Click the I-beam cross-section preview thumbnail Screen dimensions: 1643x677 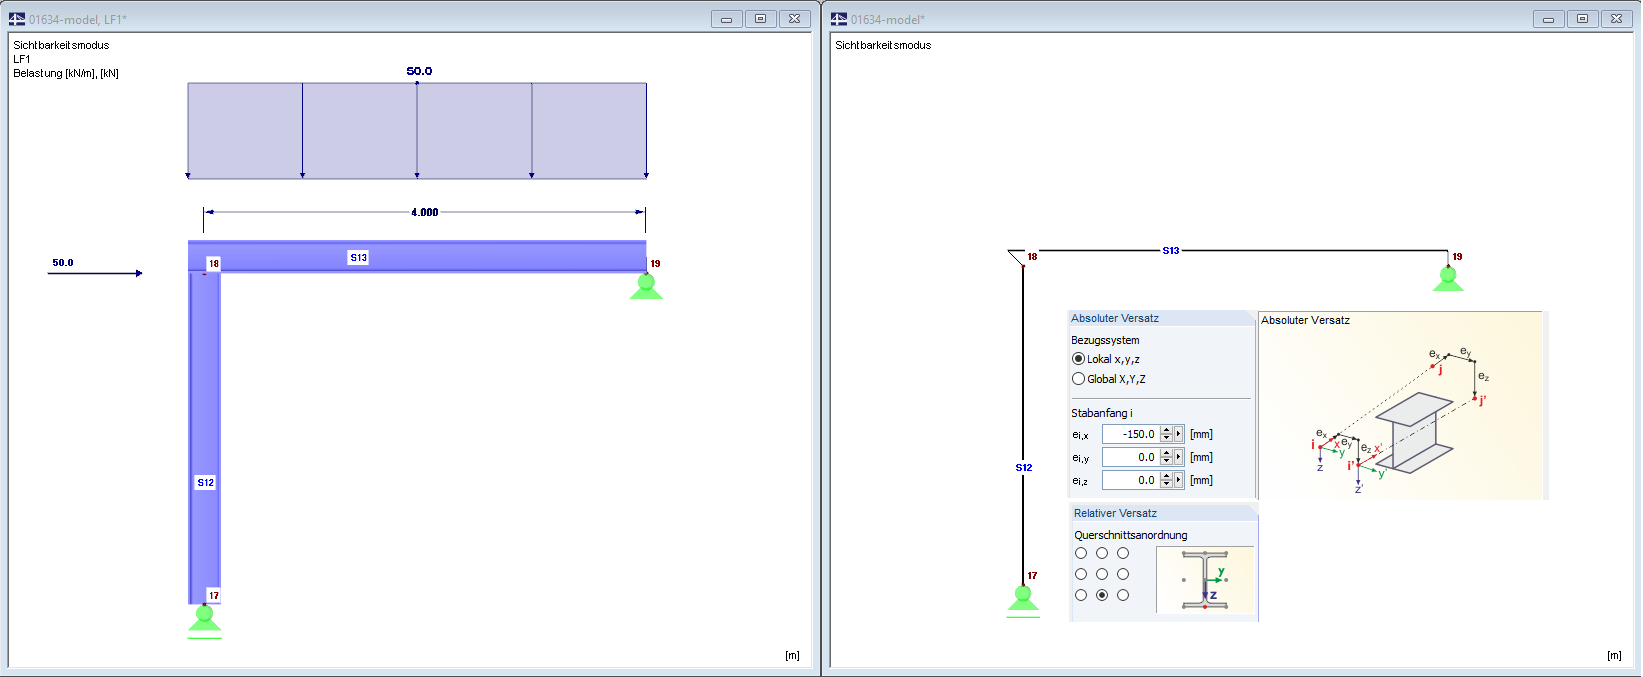pyautogui.click(x=1205, y=580)
